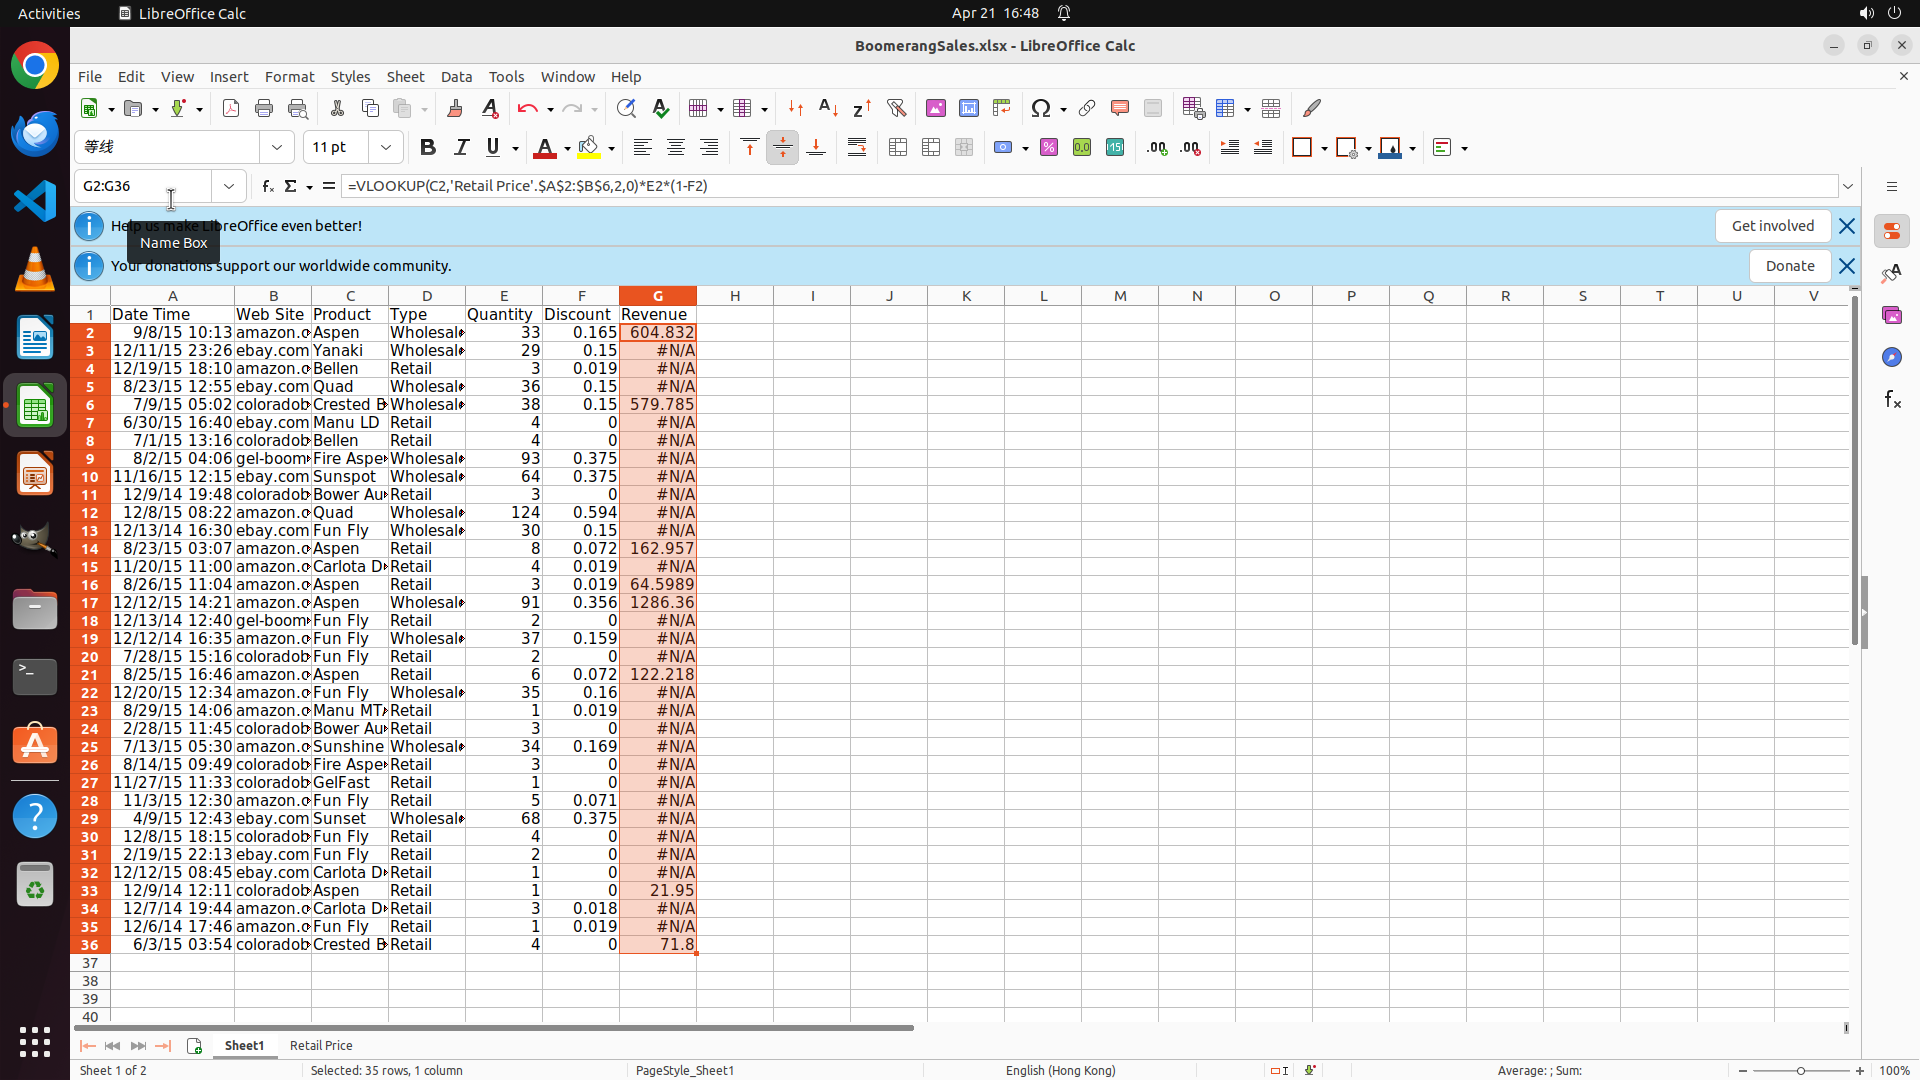The width and height of the screenshot is (1920, 1080).
Task: Toggle Italic formatting
Action: pyautogui.click(x=461, y=148)
